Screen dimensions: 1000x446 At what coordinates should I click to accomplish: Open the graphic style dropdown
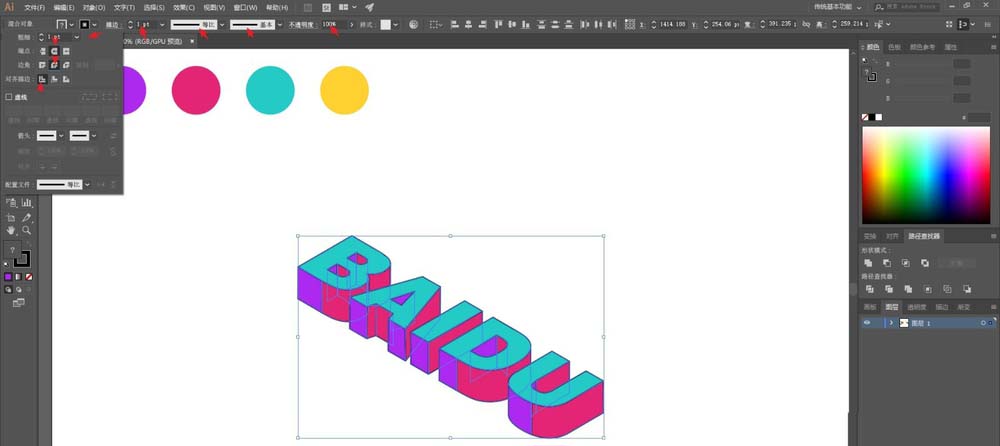pyautogui.click(x=395, y=24)
